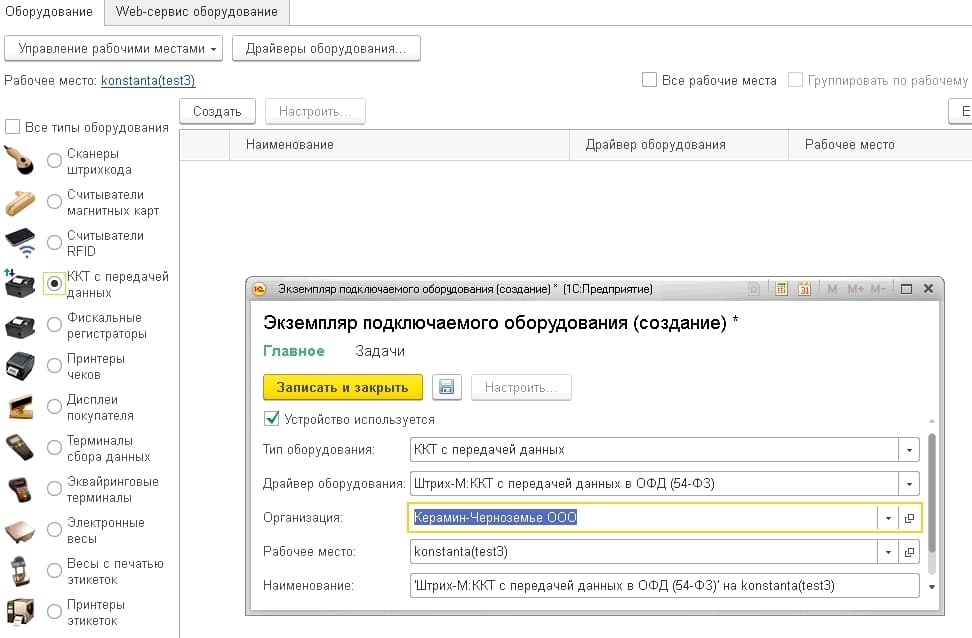
Task: Select 'Принтеры этикеток' radio button
Action: (x=55, y=612)
